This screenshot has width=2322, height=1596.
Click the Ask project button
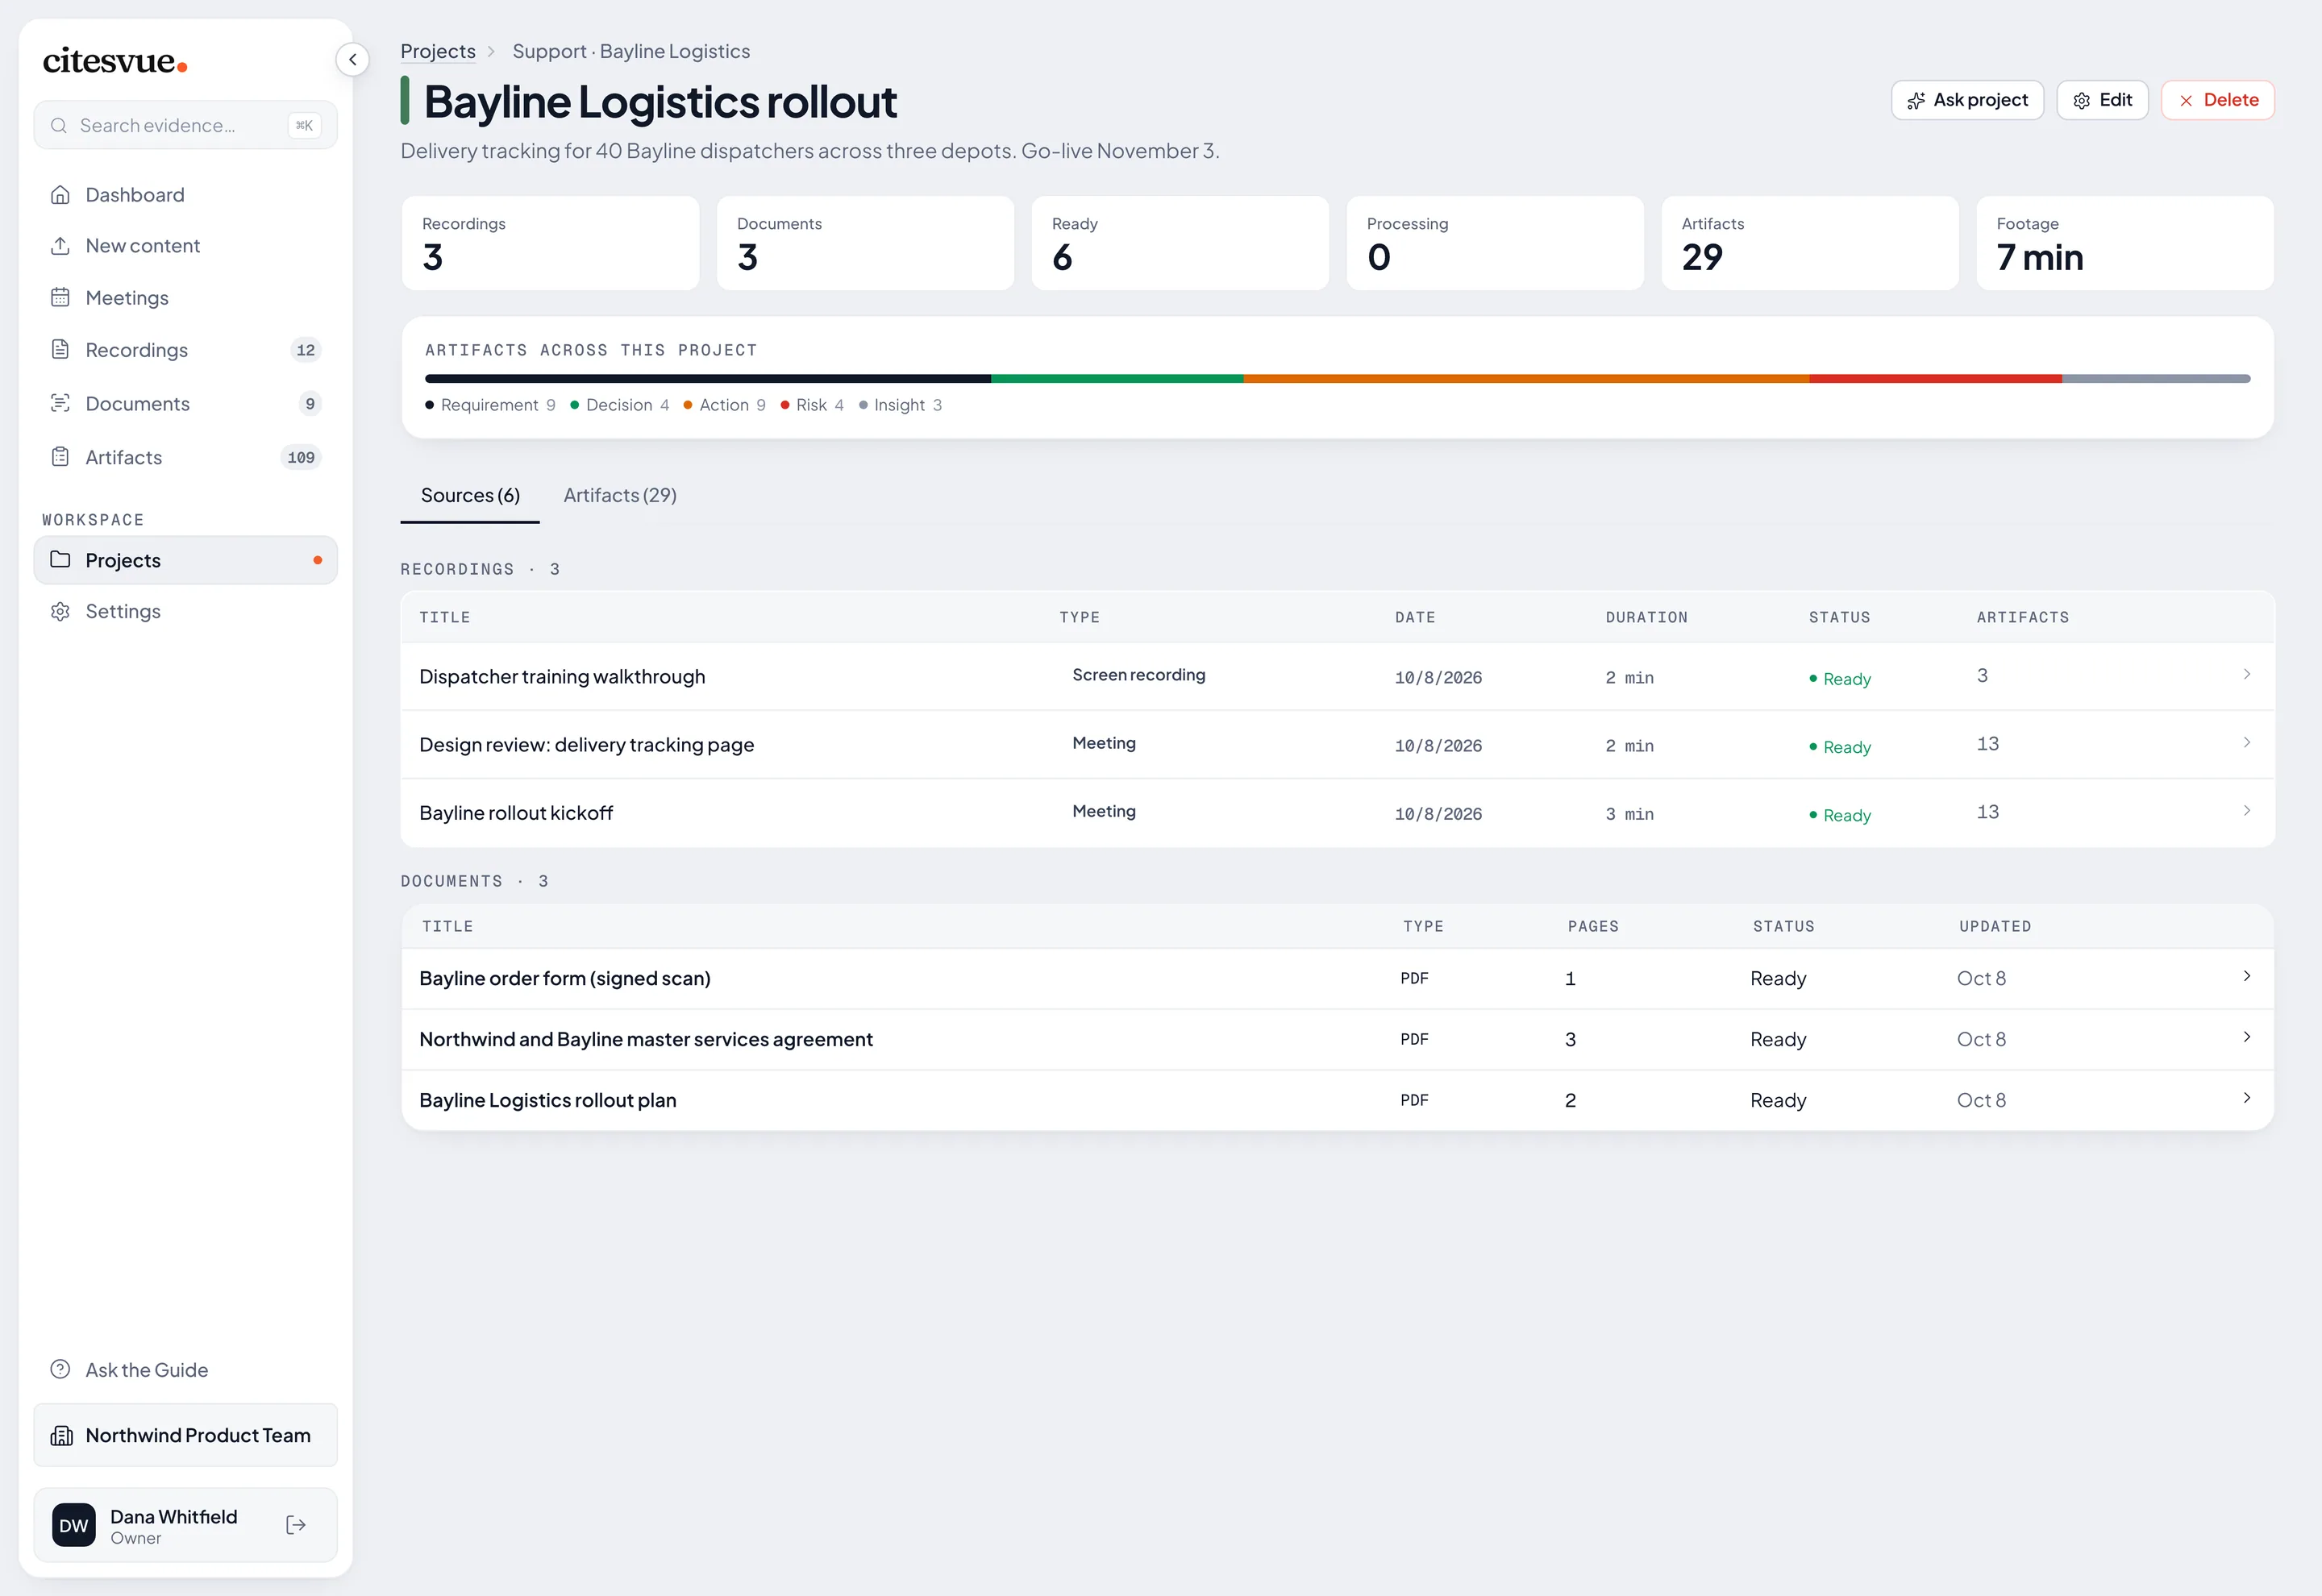1967,100
